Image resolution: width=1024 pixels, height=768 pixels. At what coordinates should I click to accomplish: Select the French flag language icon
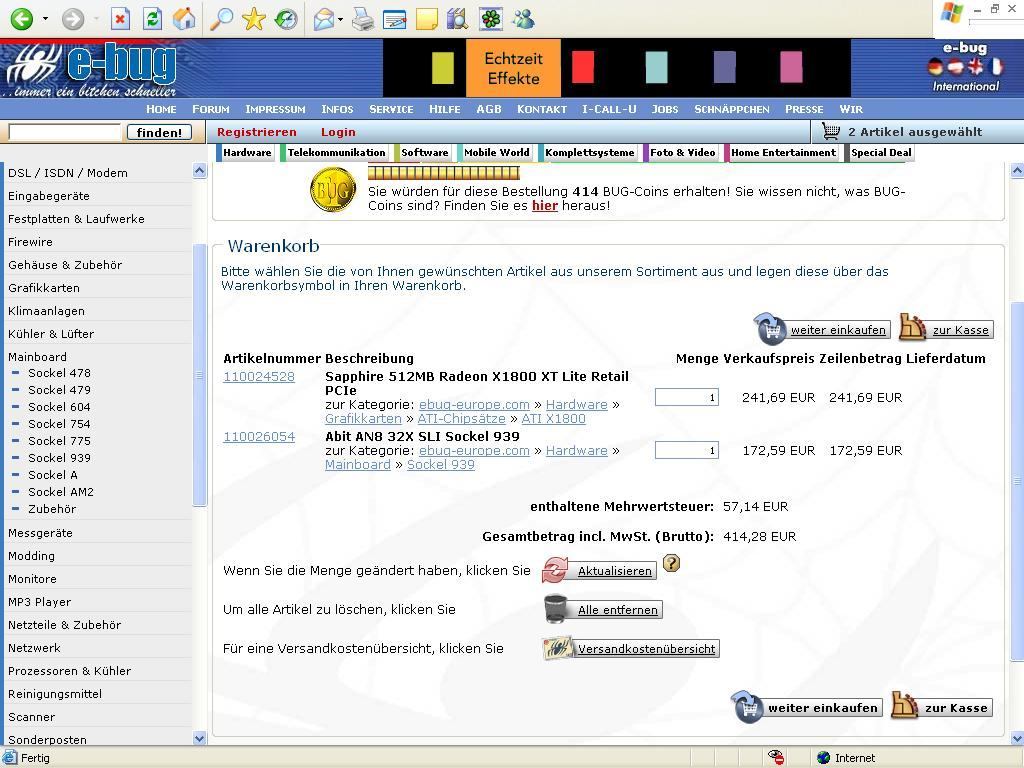tap(995, 67)
